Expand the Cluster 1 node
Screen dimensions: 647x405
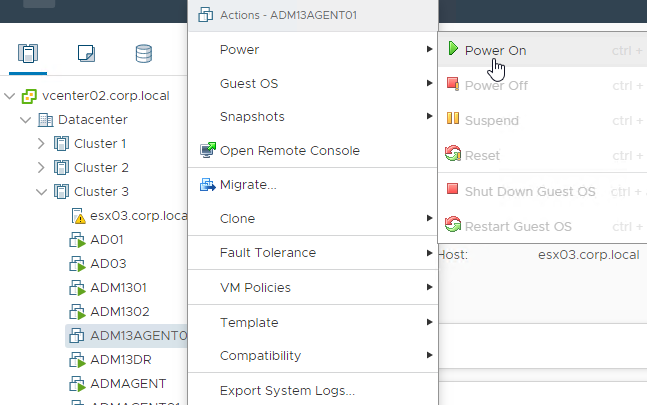41,144
